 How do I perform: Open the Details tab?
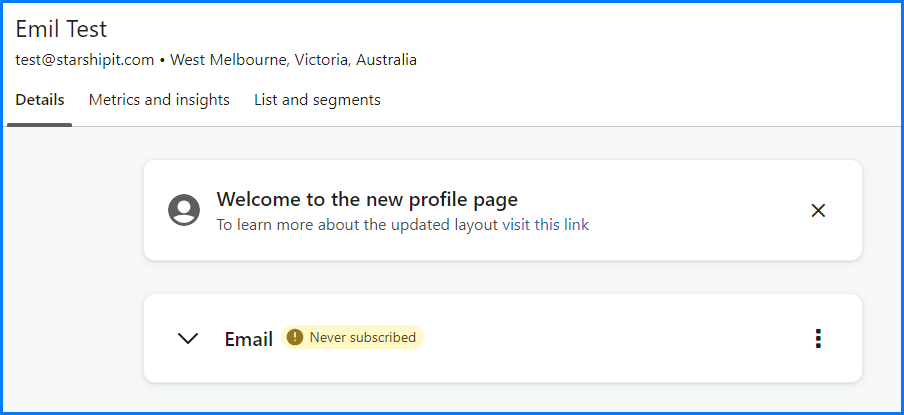coord(40,100)
